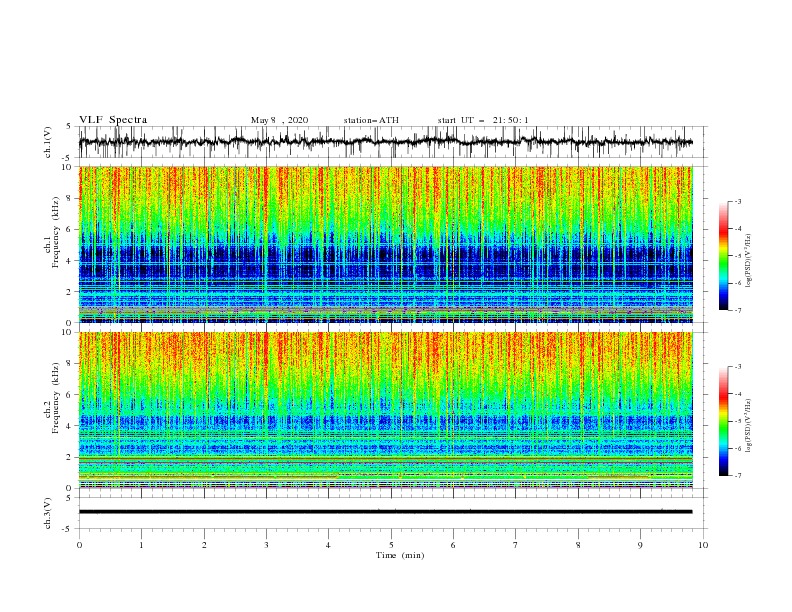Click time axis tick label "7"
792x612 pixels.
point(516,545)
